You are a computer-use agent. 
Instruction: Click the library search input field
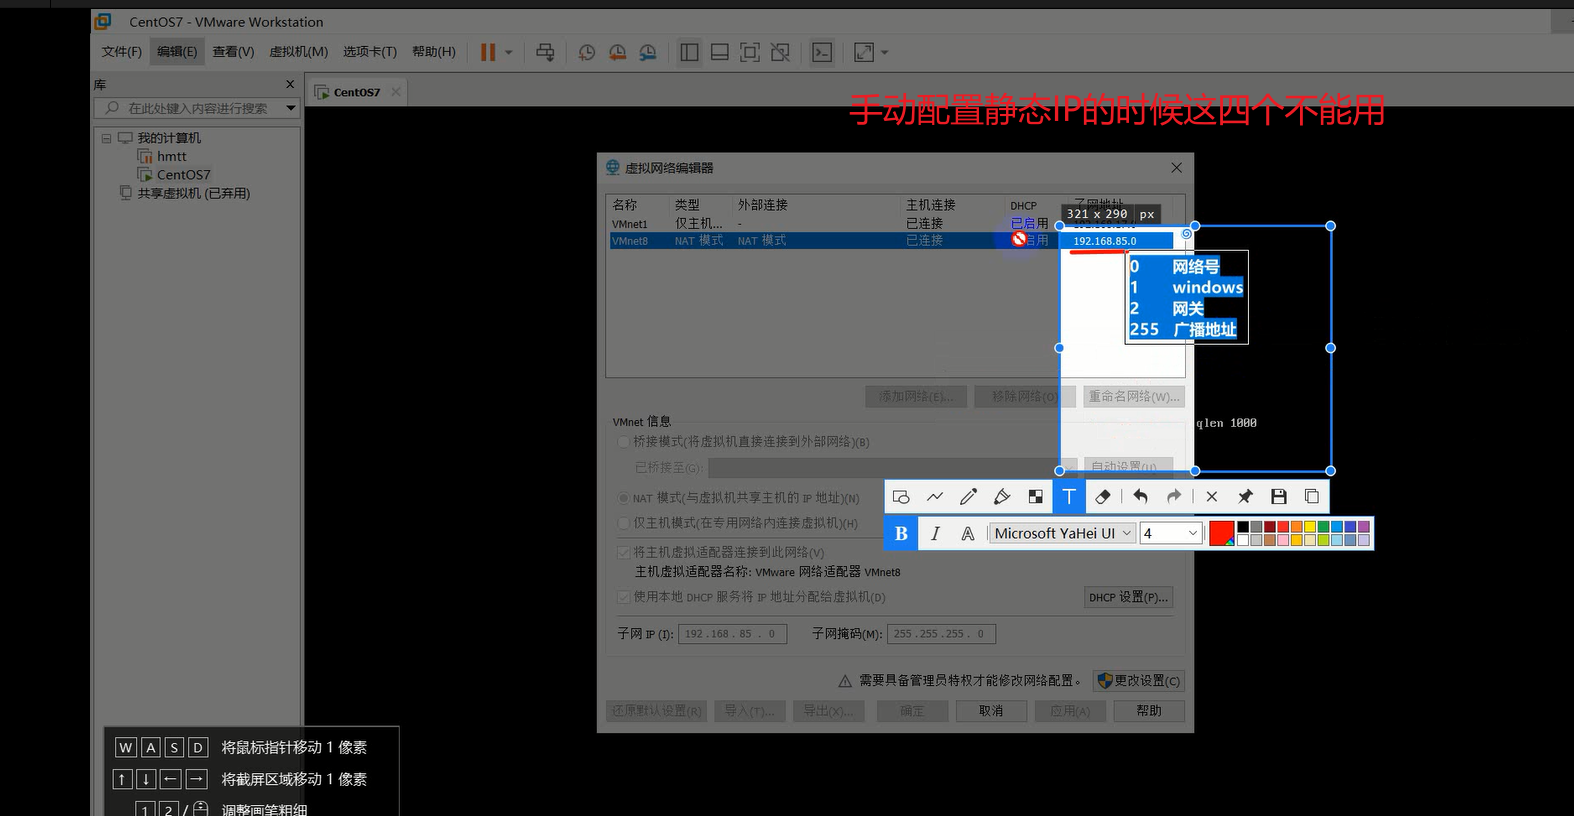[198, 108]
